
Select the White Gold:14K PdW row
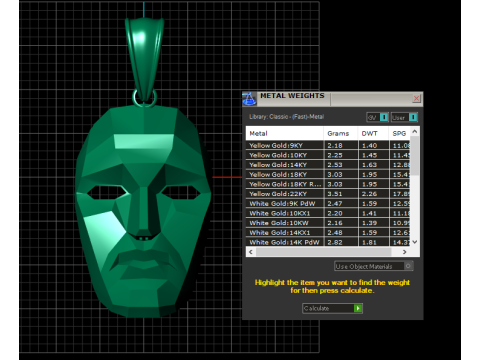pyautogui.click(x=328, y=242)
